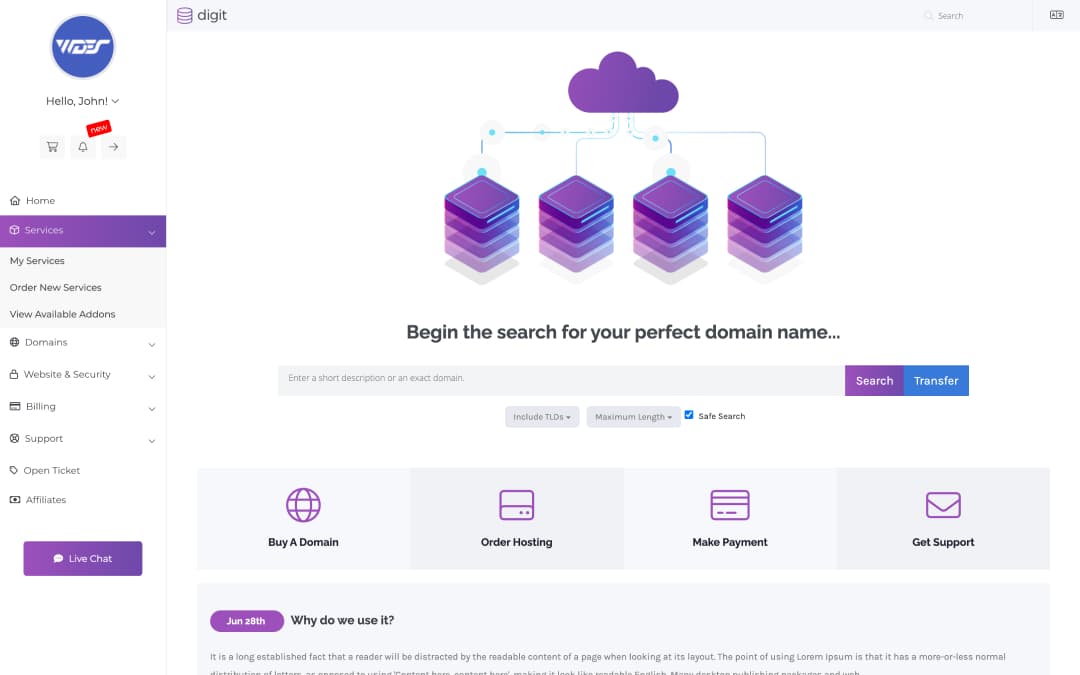Click the Order Hosting label

pos(517,542)
